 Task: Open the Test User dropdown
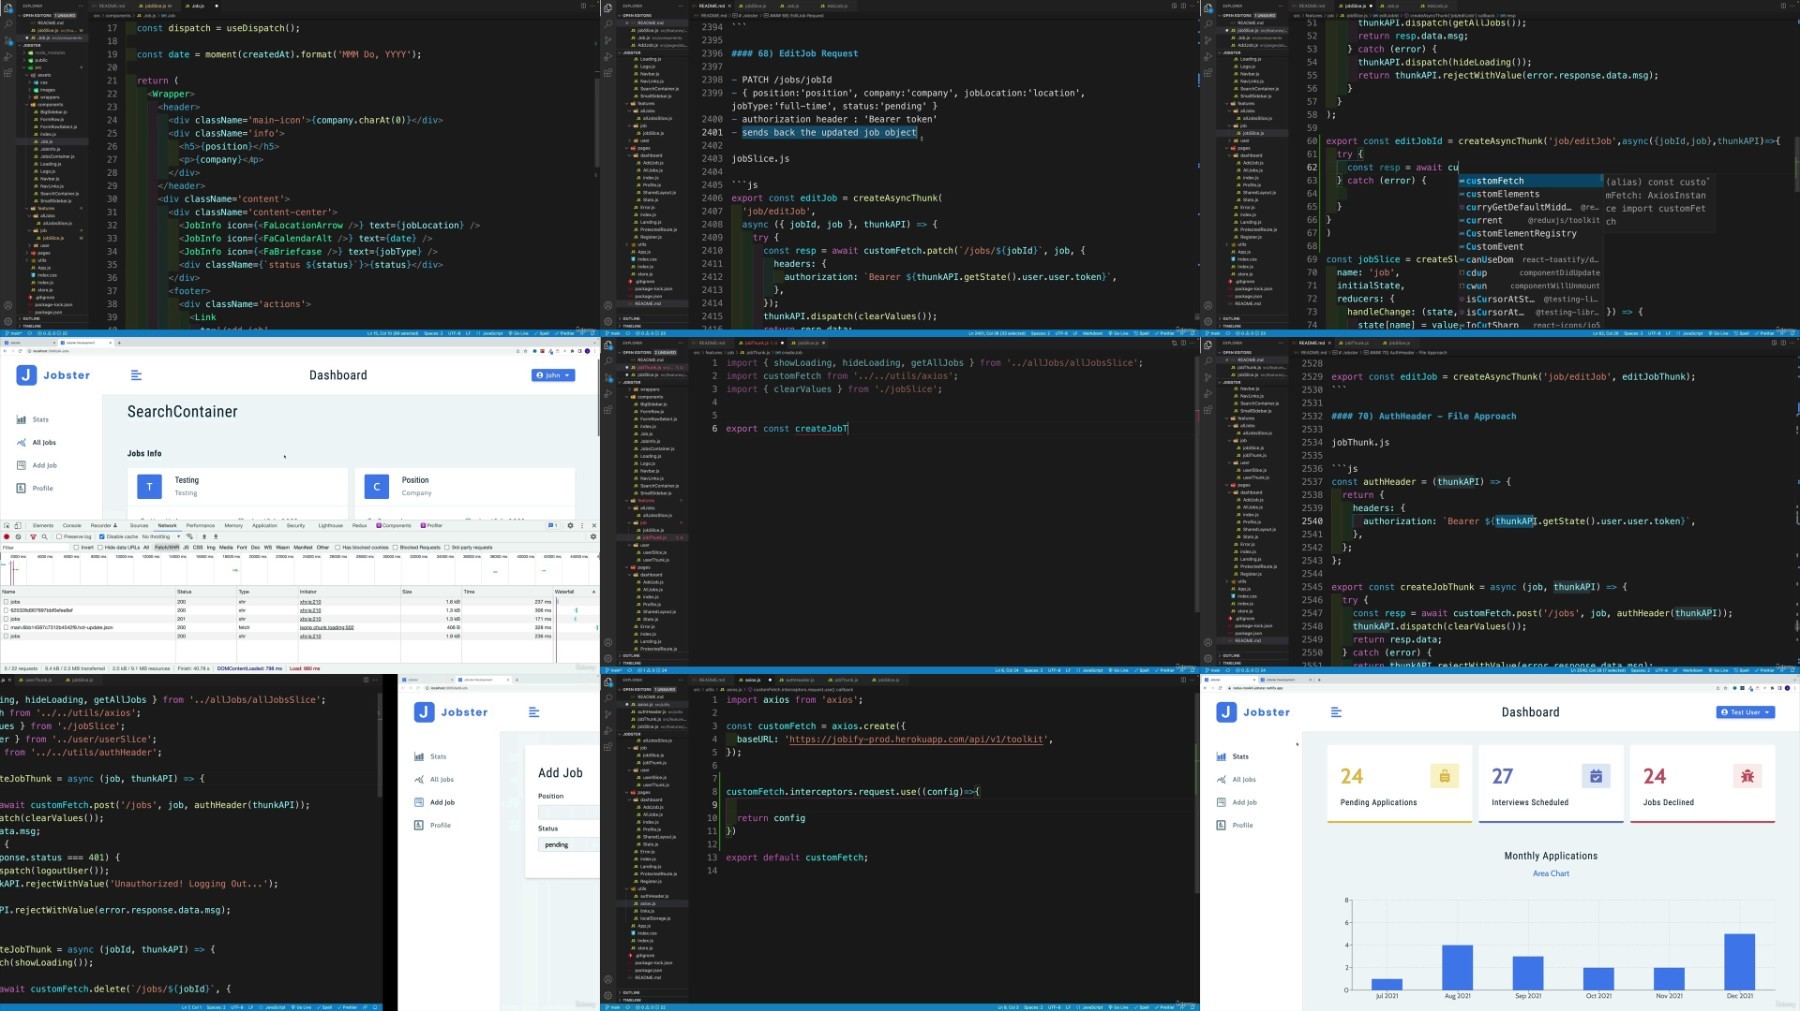[1746, 712]
